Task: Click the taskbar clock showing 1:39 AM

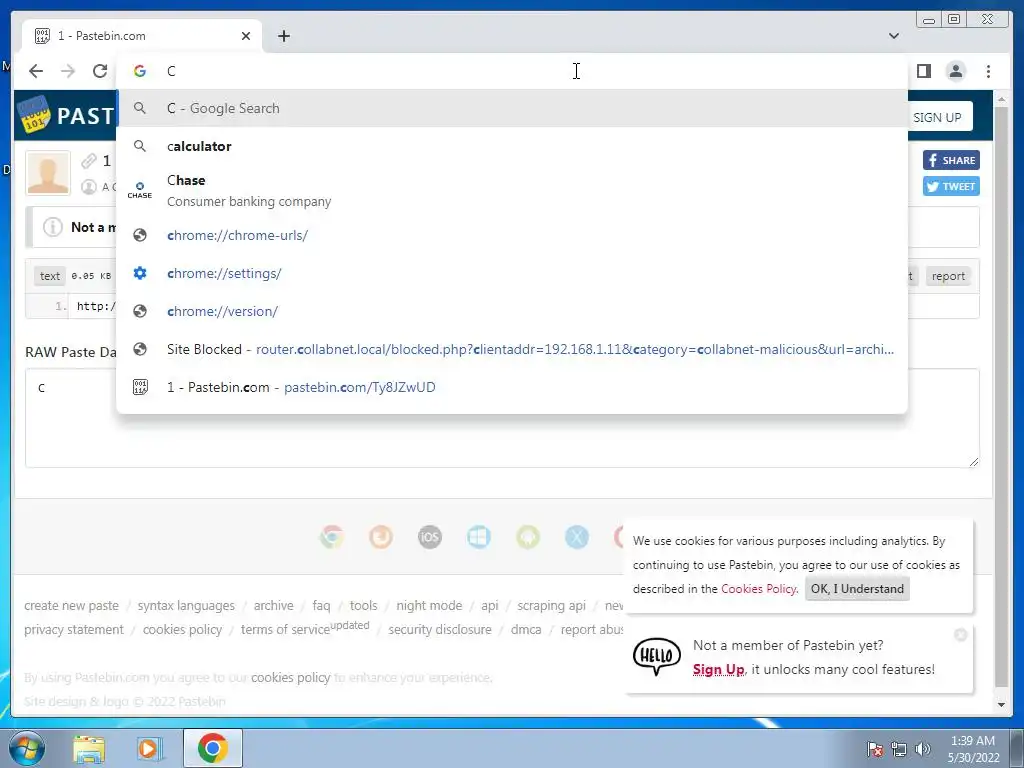Action: pyautogui.click(x=973, y=749)
